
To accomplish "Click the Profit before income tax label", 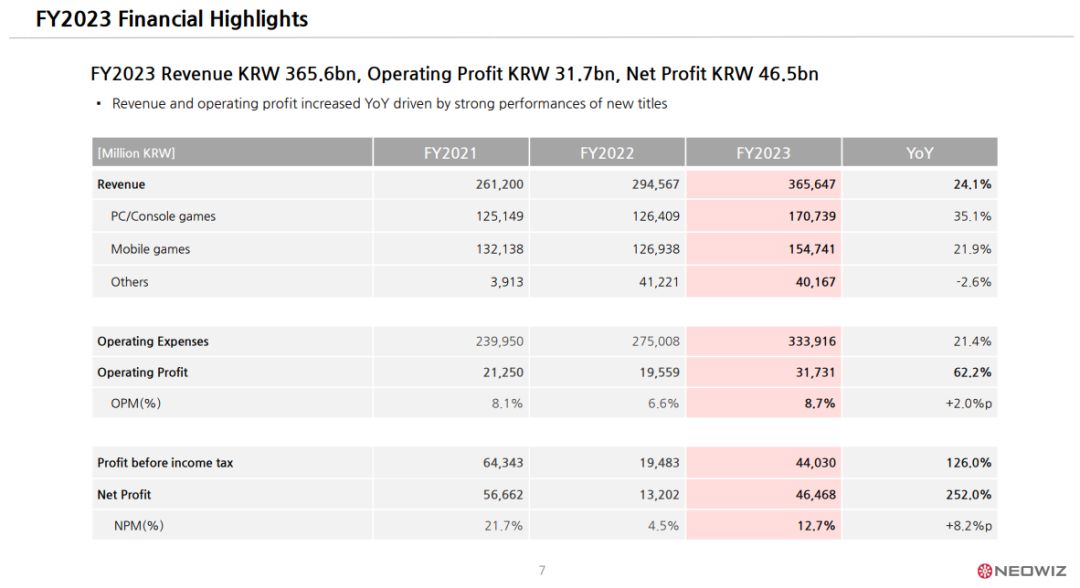I will pos(165,463).
